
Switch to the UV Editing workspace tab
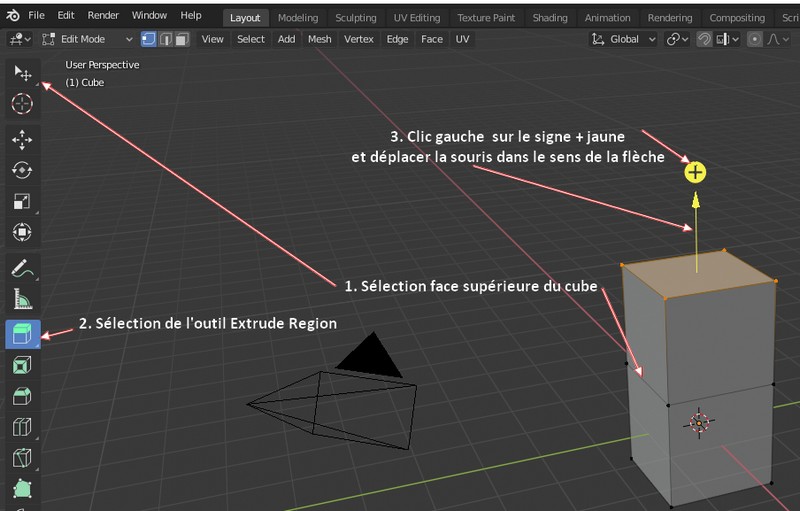417,18
